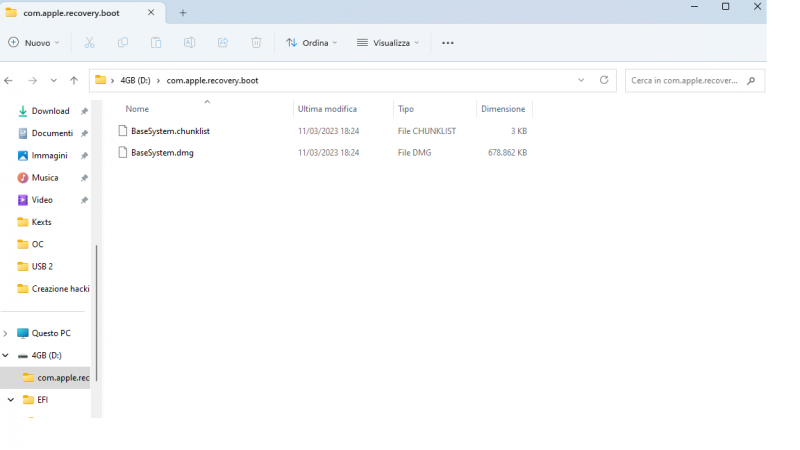Image resolution: width=800 pixels, height=450 pixels.
Task: Sort files by Dimensione column header
Action: pyautogui.click(x=503, y=109)
